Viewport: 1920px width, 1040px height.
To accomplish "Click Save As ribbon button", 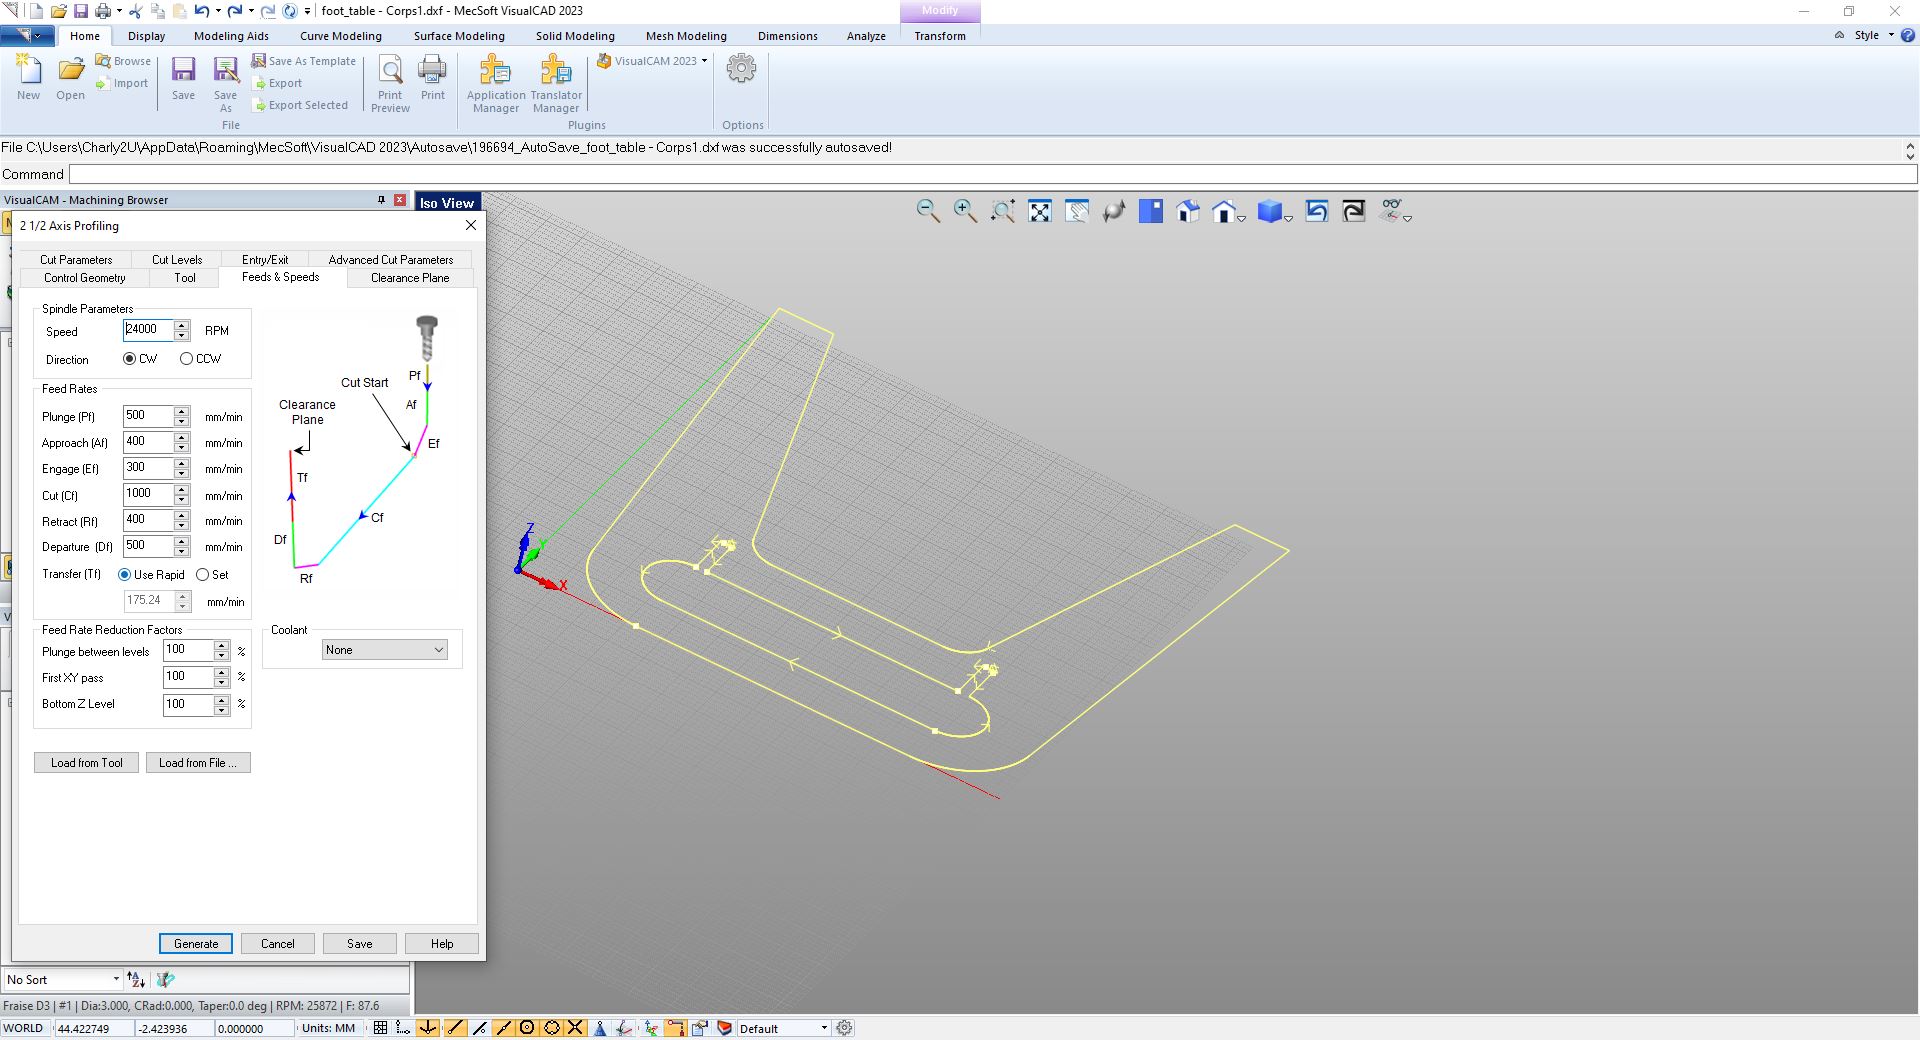I will tap(226, 84).
